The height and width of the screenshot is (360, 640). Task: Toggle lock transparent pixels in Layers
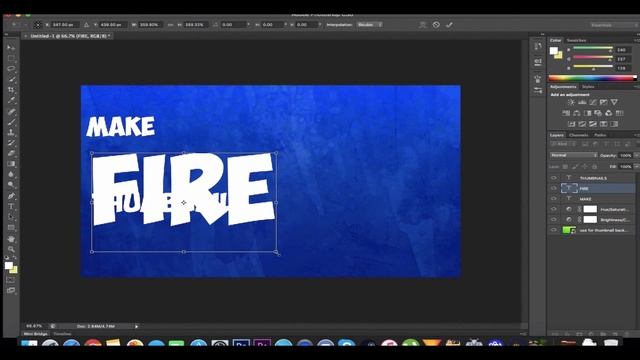pos(565,167)
